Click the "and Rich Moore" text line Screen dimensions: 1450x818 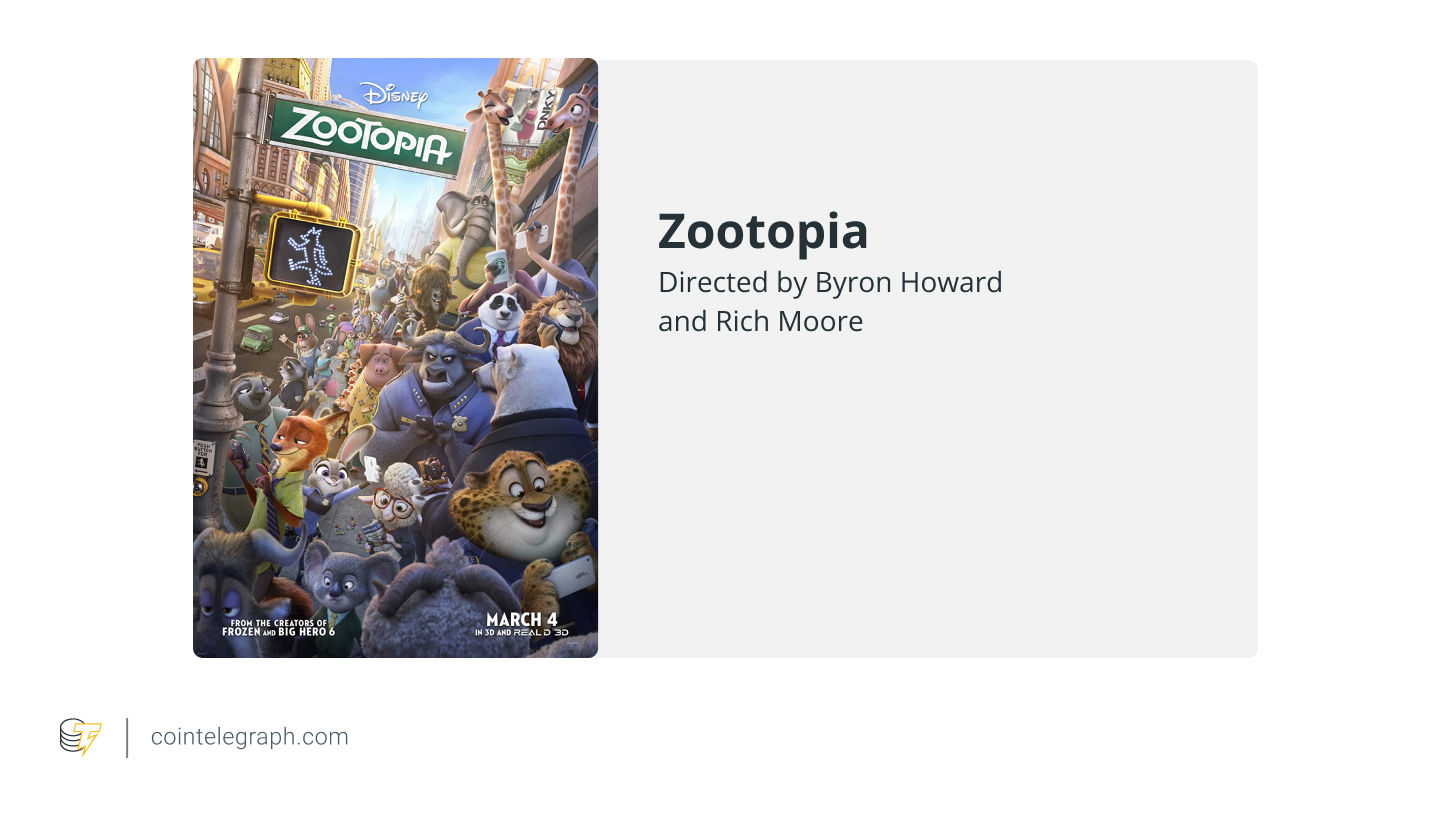coord(760,321)
